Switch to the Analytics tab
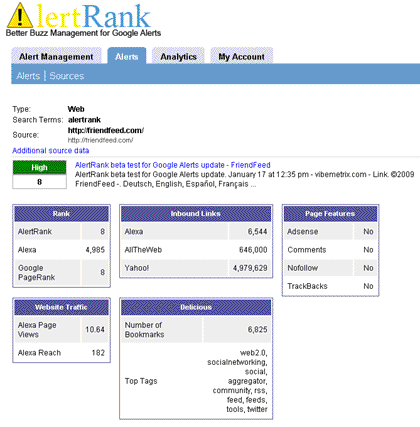Viewport: 420px width, 427px height. [x=178, y=56]
